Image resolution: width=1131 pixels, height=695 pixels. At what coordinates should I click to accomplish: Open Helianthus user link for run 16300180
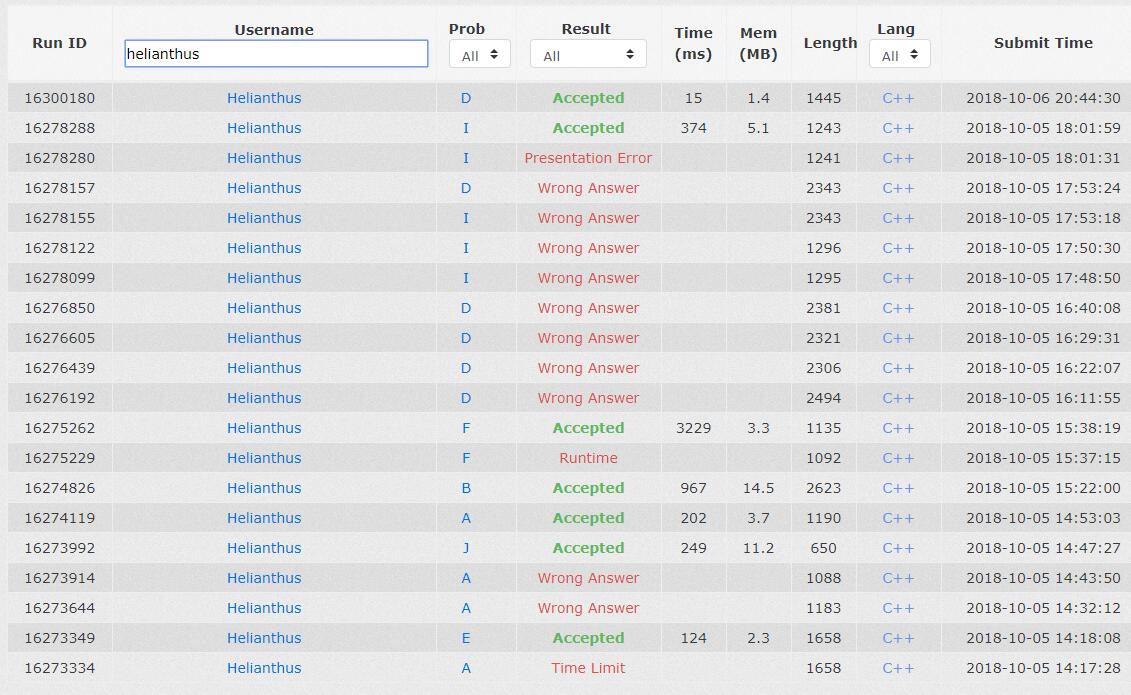coord(264,98)
